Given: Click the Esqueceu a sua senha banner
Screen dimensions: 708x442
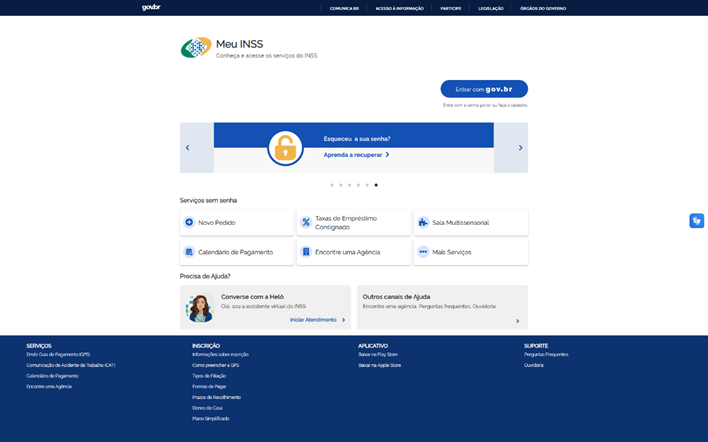Looking at the screenshot, I should pos(354,148).
